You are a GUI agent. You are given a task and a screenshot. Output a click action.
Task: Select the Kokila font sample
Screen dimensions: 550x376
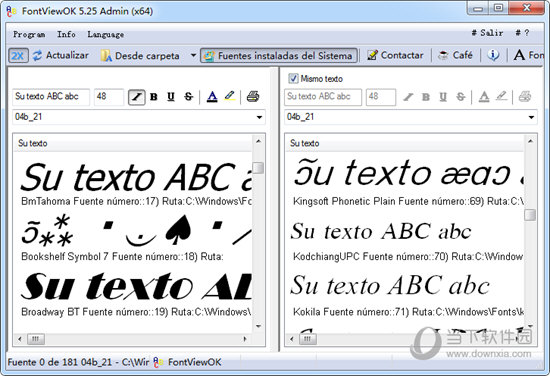[390, 285]
